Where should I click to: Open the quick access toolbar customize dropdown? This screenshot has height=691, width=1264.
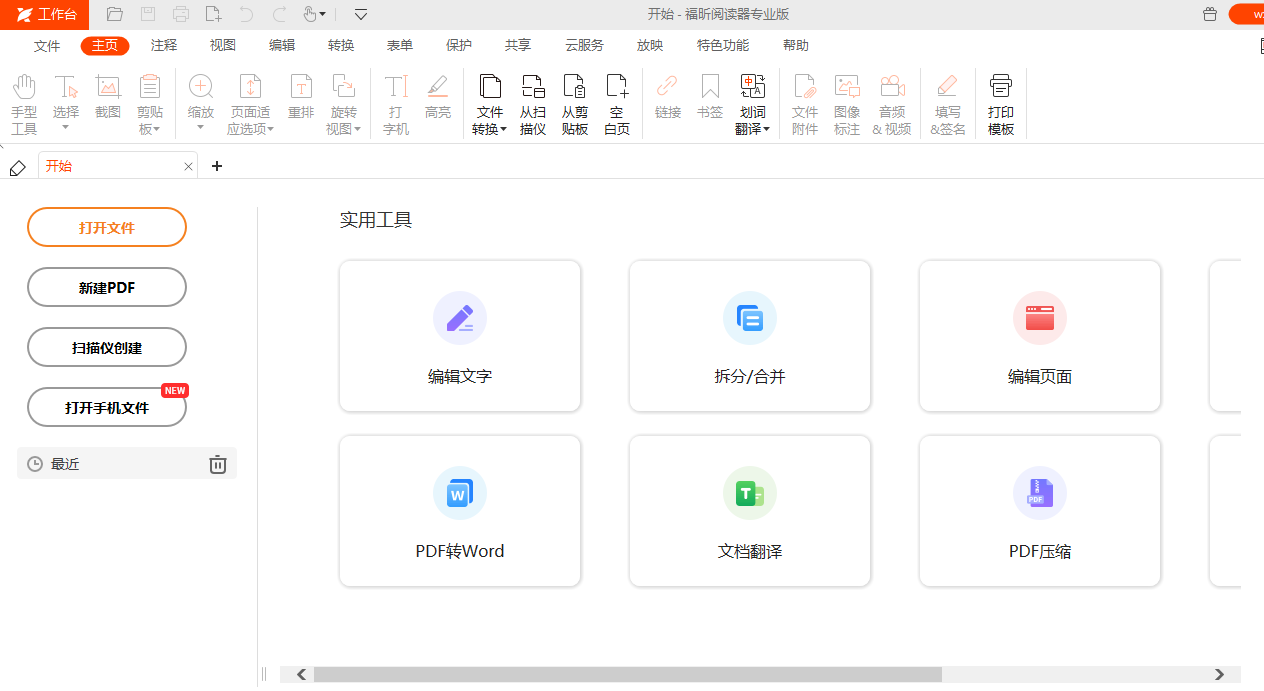[361, 14]
